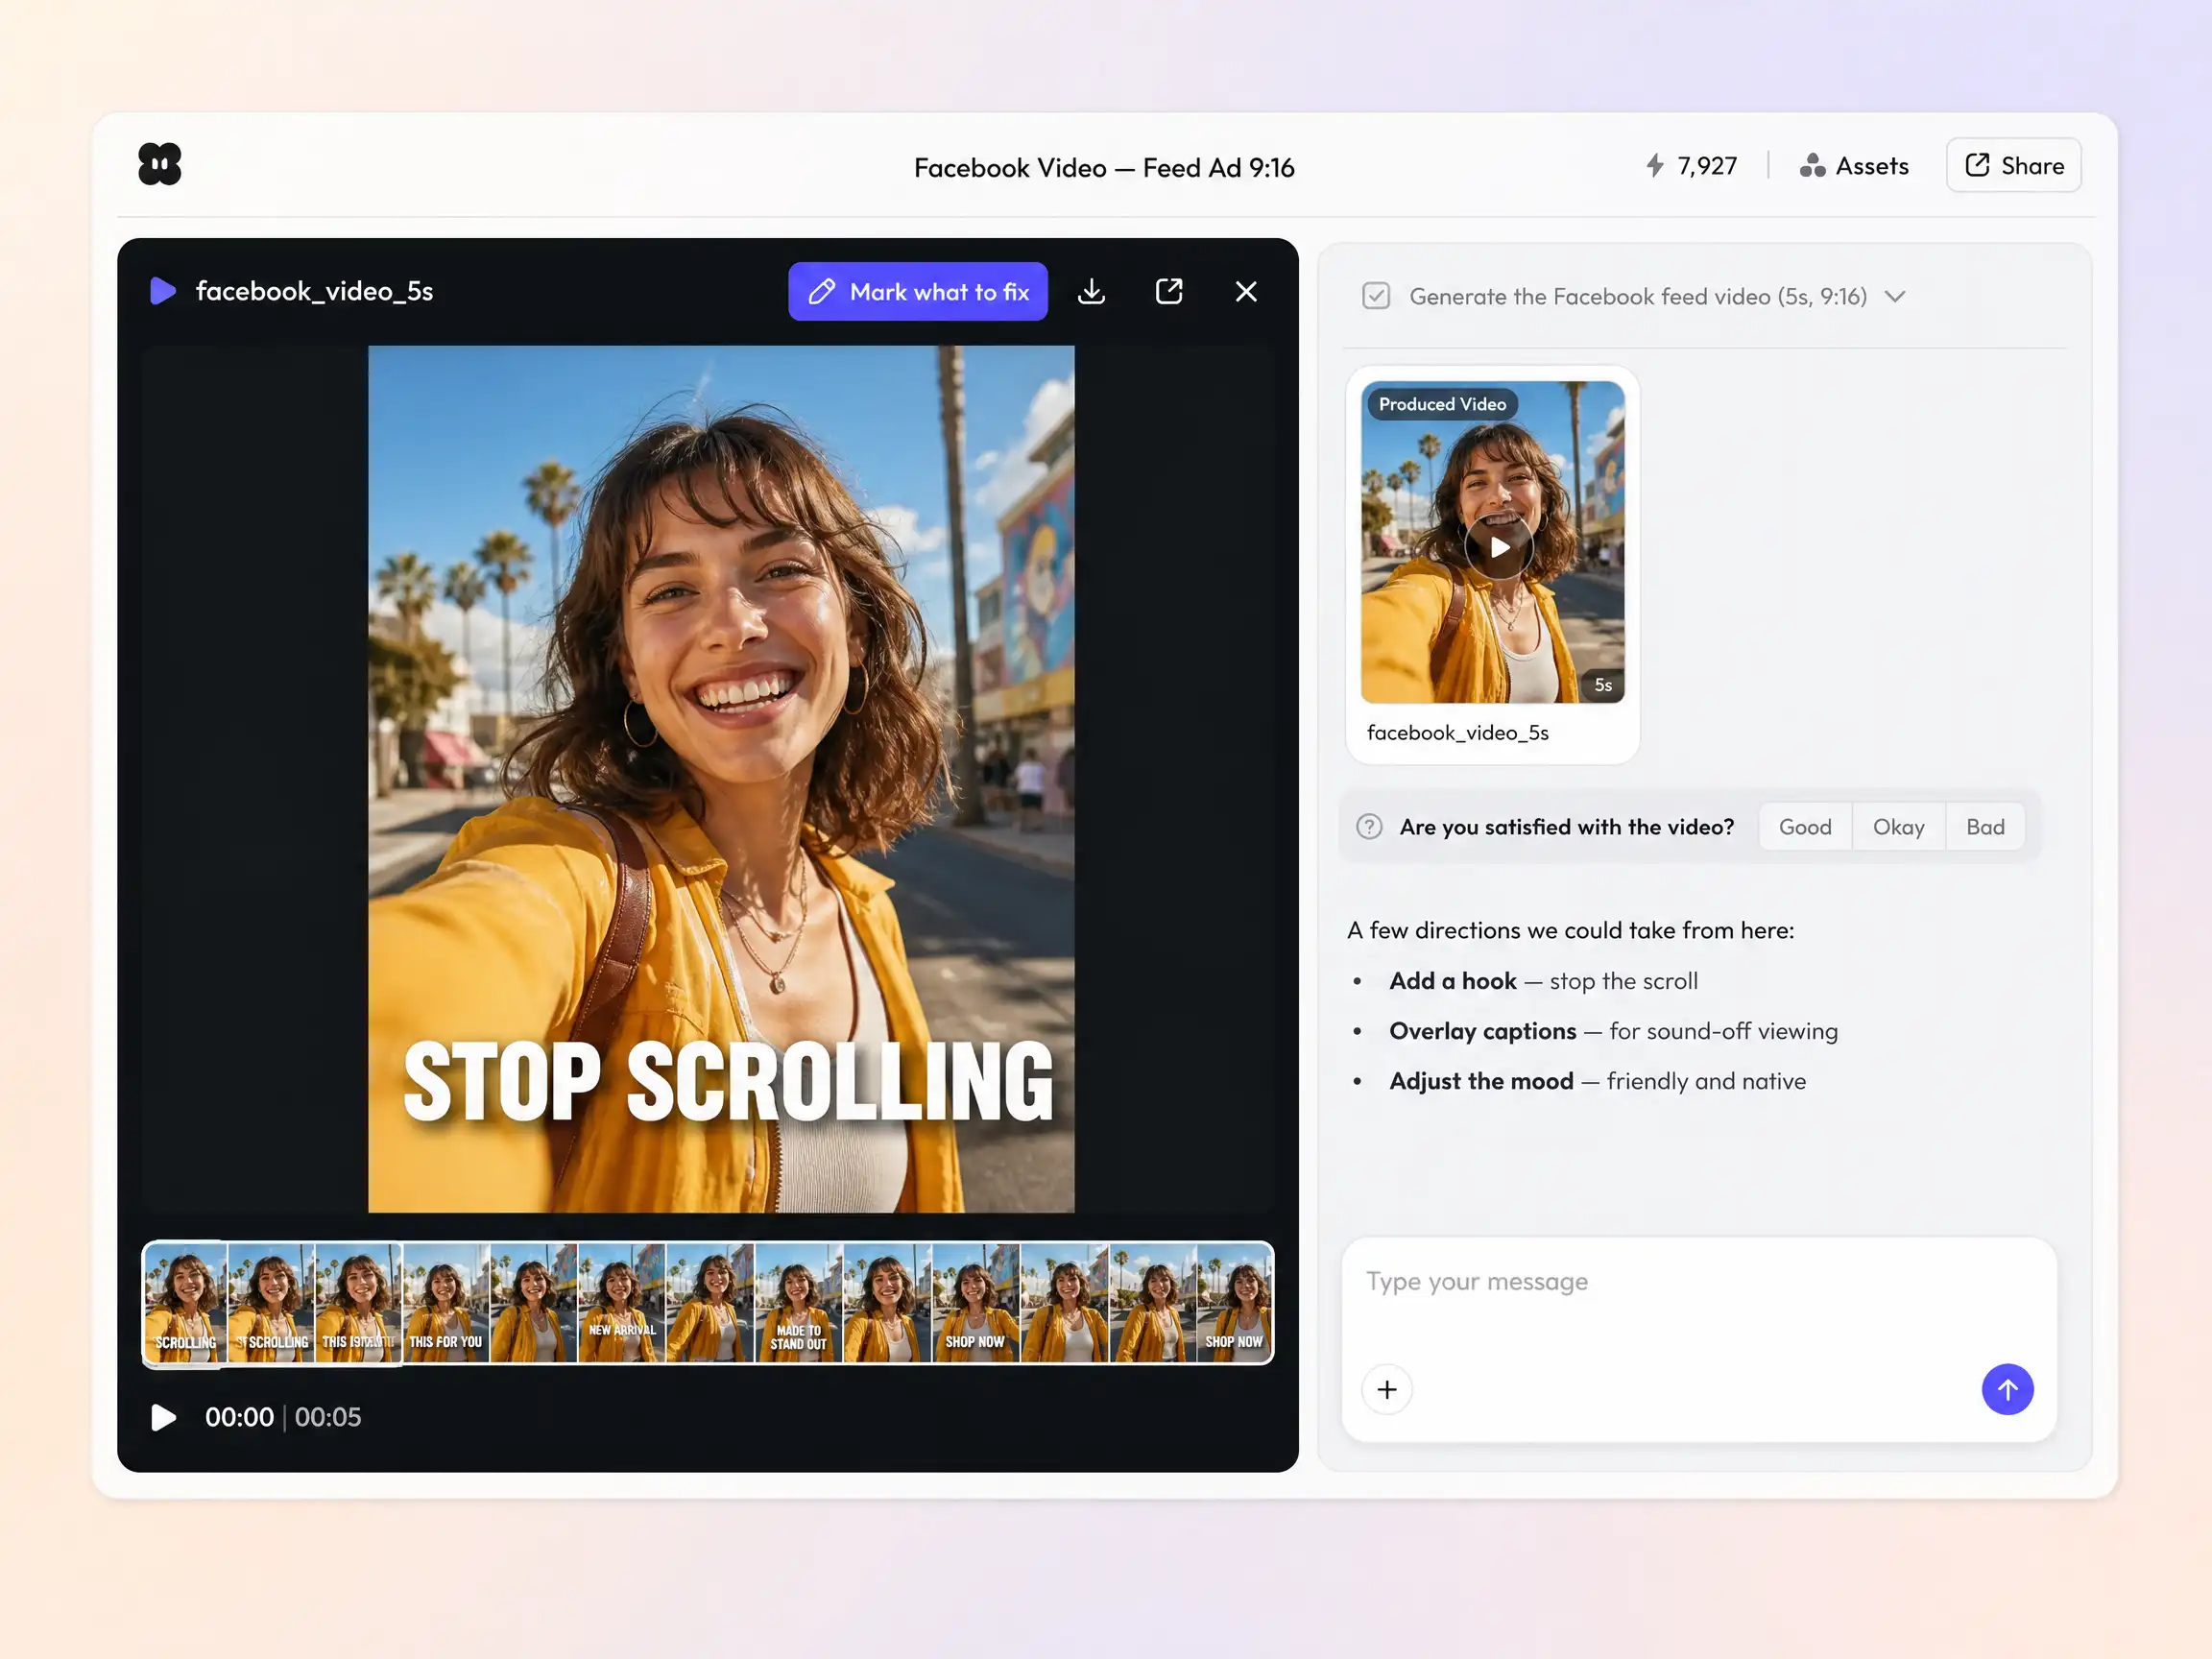Image resolution: width=2212 pixels, height=1659 pixels.
Task: Click the Adjust the mood suggestion
Action: tap(1597, 1081)
